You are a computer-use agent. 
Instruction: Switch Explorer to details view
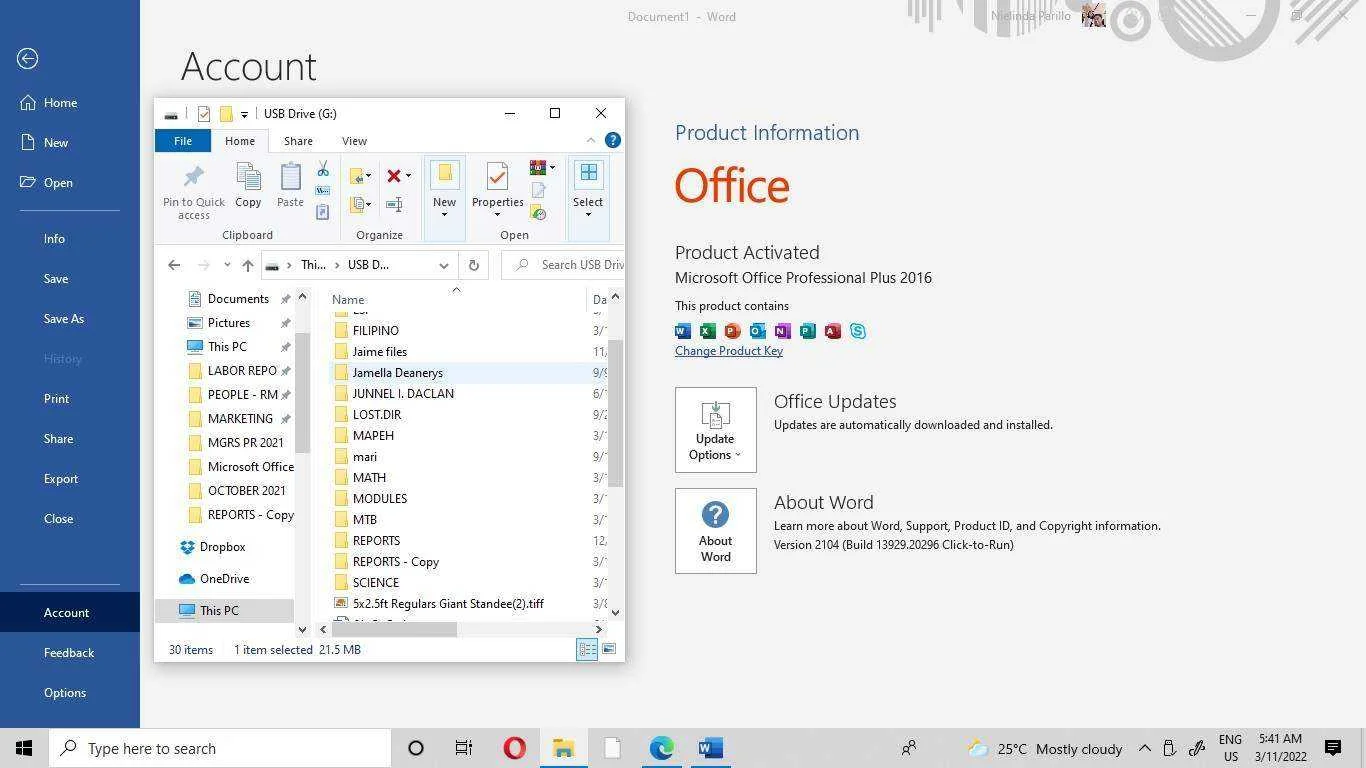coord(587,650)
